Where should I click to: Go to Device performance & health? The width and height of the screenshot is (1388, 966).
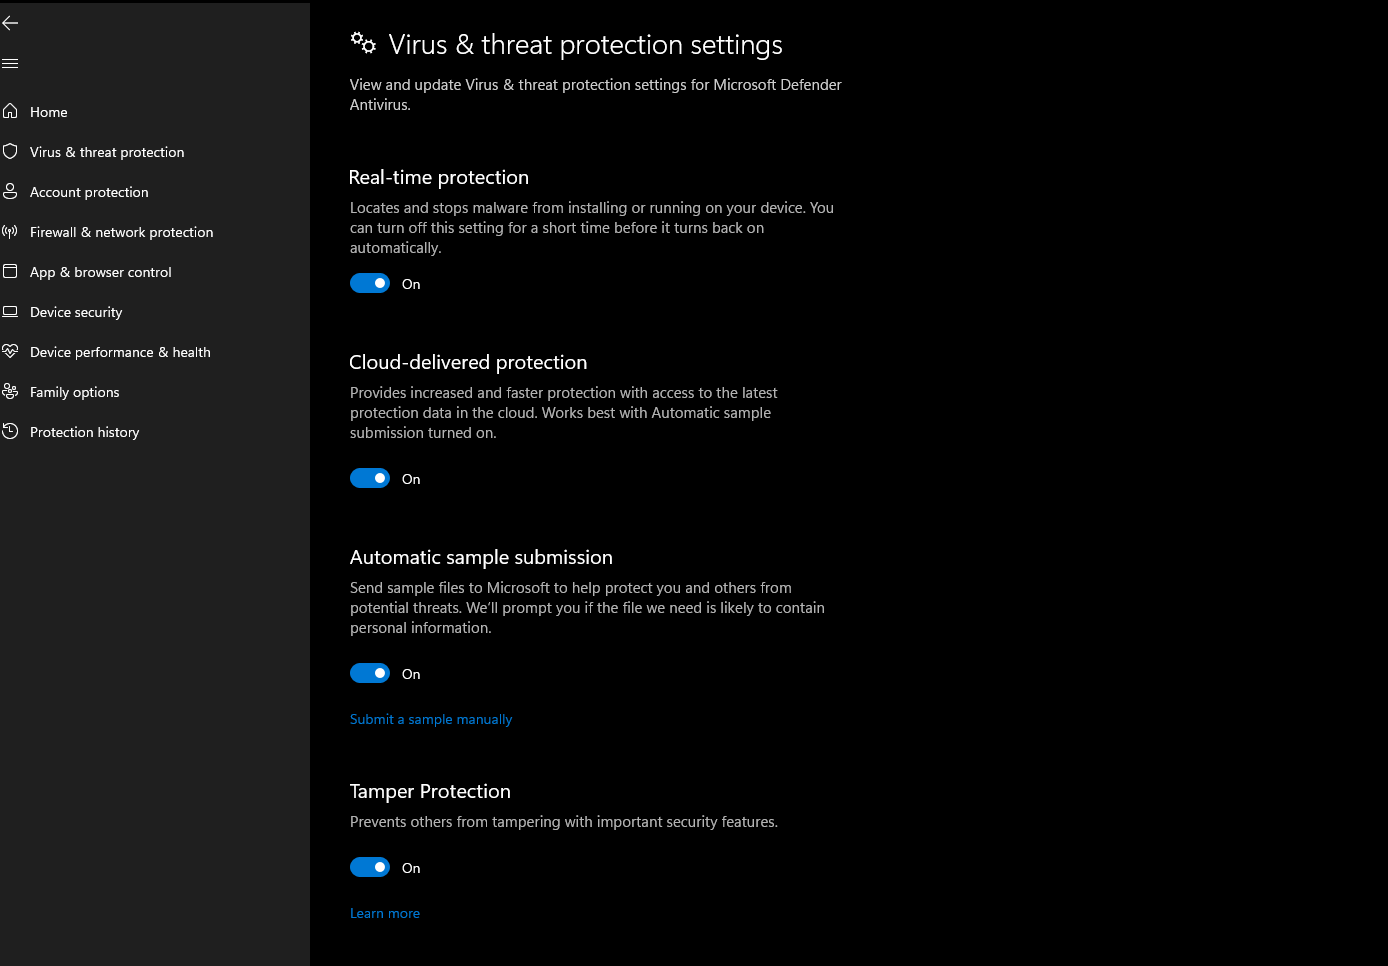[120, 352]
